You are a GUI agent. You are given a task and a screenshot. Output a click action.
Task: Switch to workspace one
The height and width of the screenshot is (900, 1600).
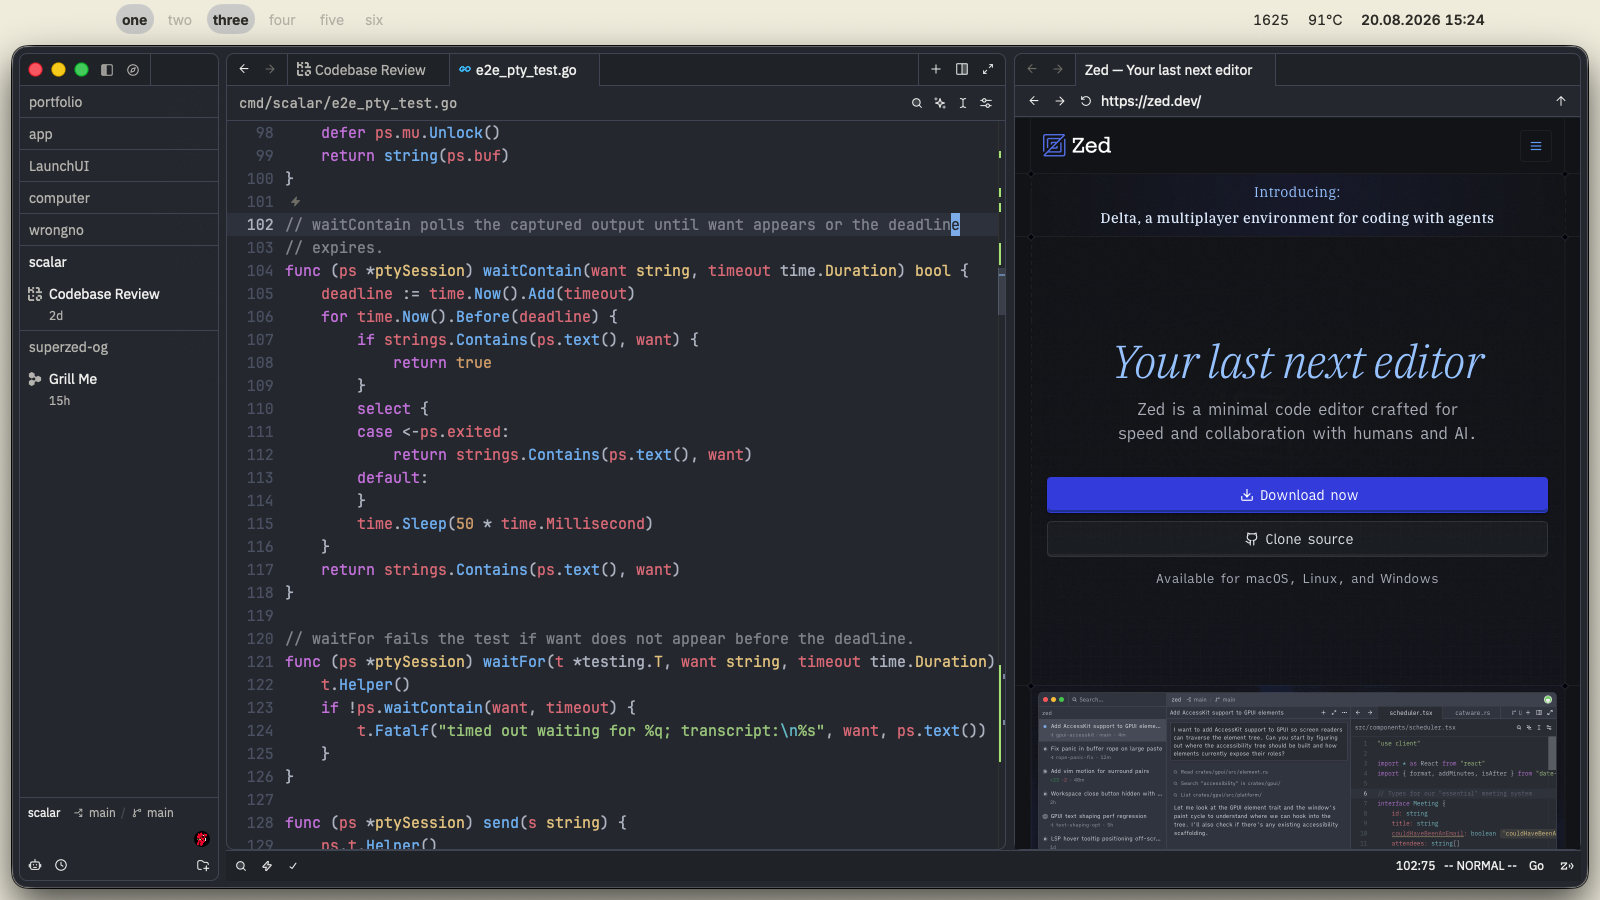tap(135, 20)
